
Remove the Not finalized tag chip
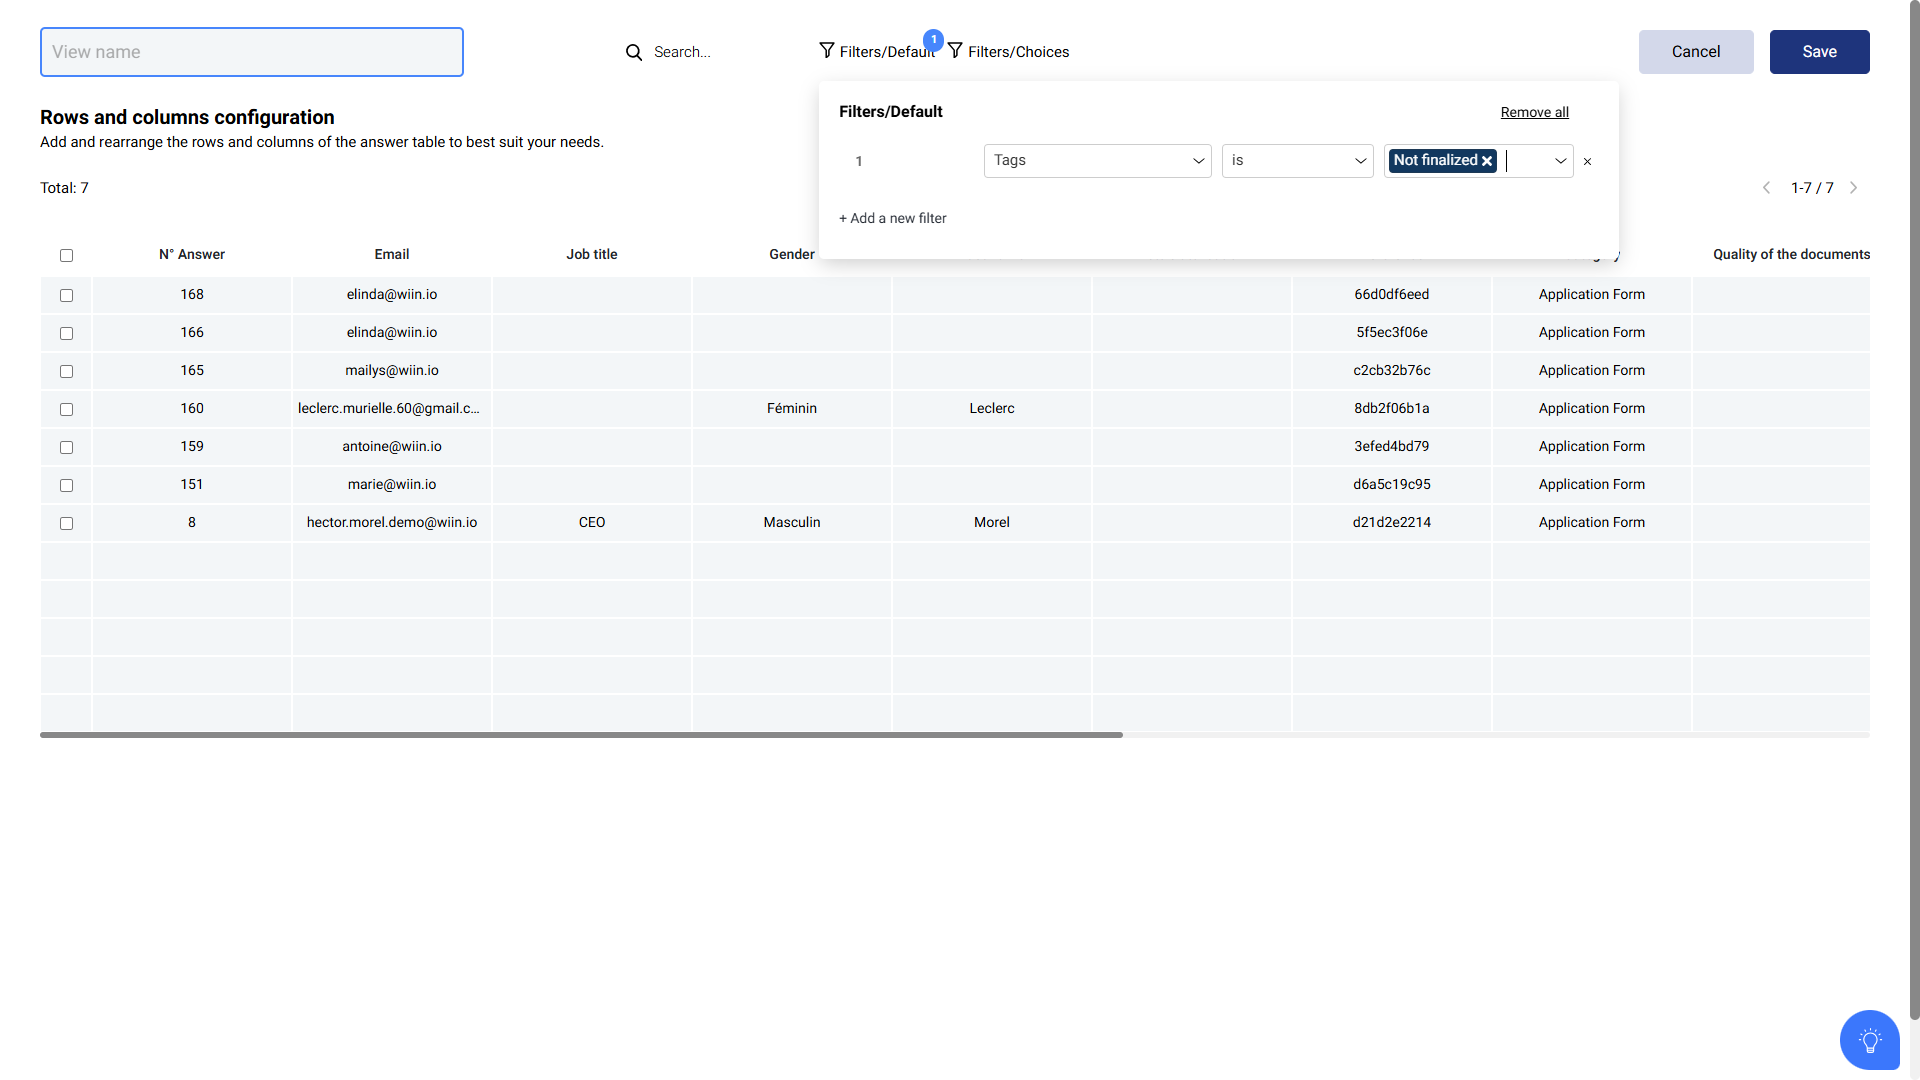(1487, 161)
